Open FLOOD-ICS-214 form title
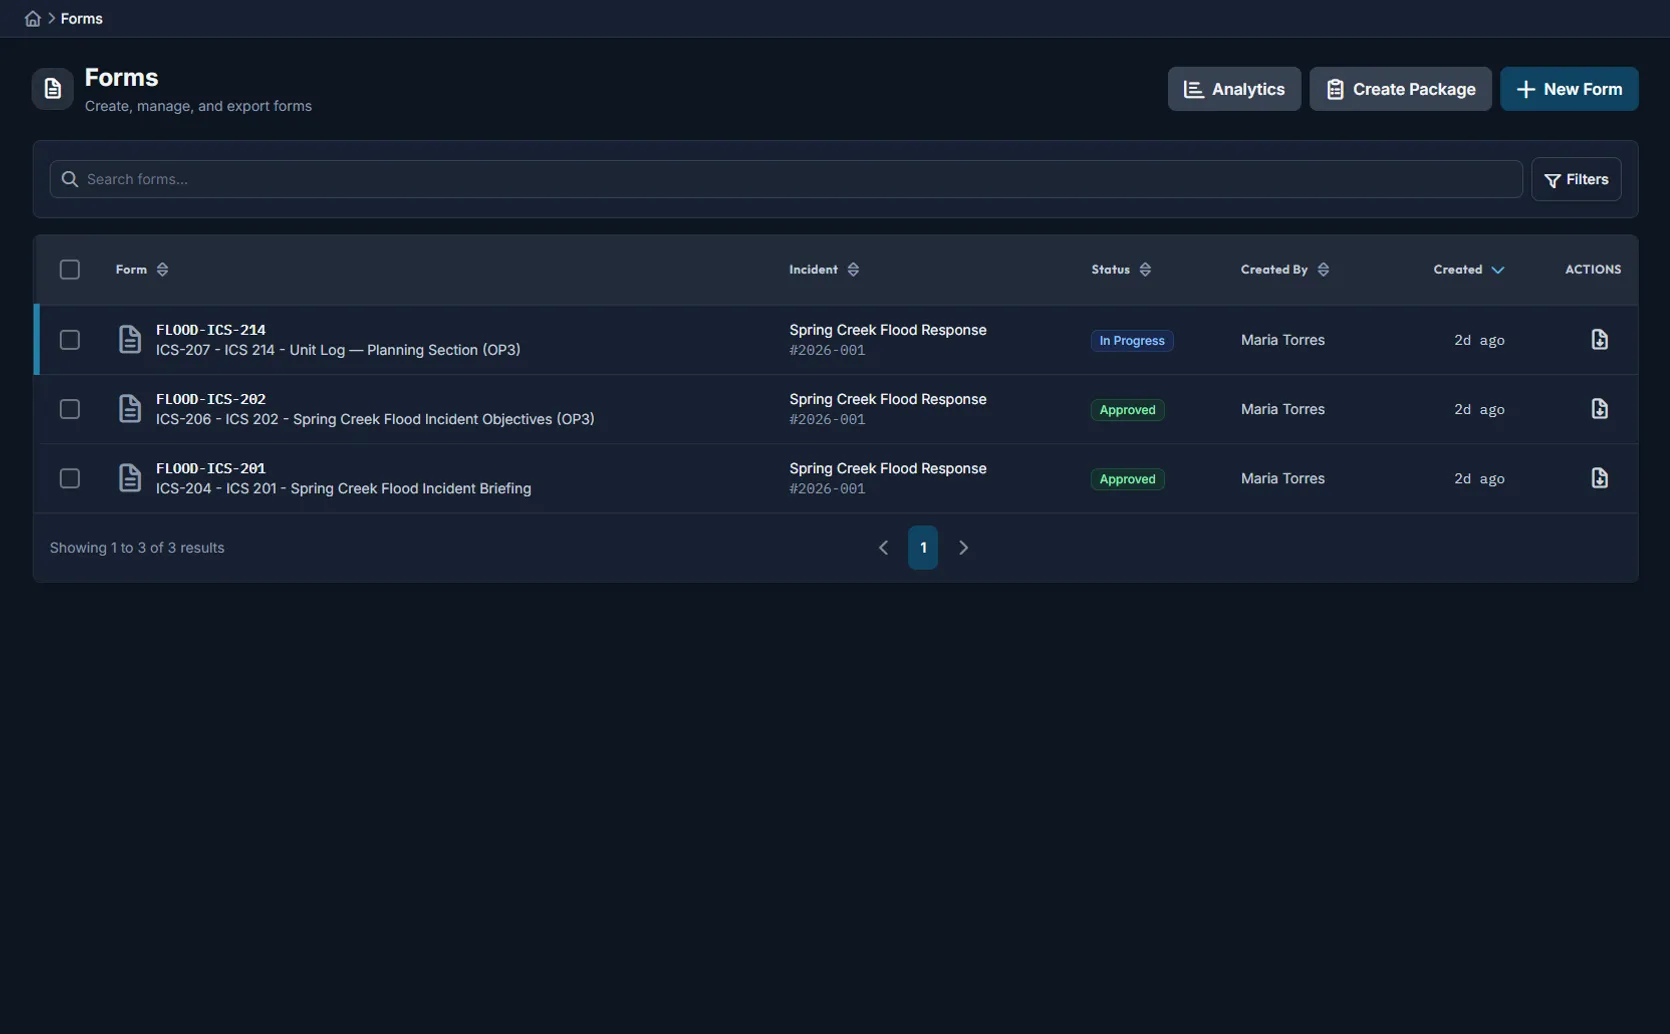The image size is (1670, 1034). click(x=211, y=330)
